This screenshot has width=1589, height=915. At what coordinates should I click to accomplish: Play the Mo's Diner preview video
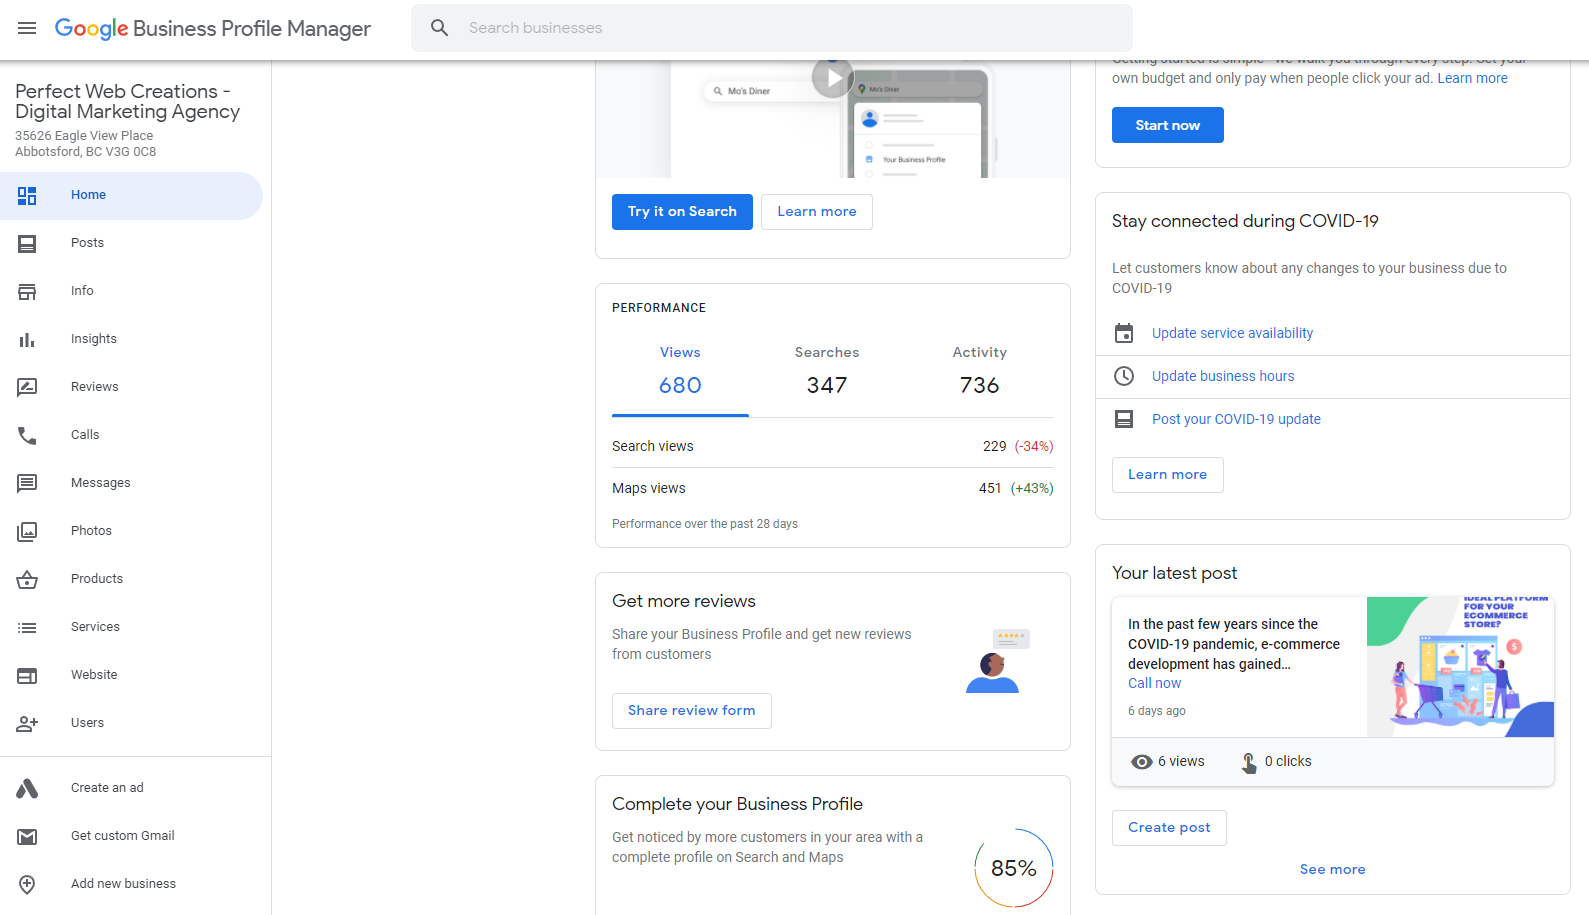click(x=832, y=78)
